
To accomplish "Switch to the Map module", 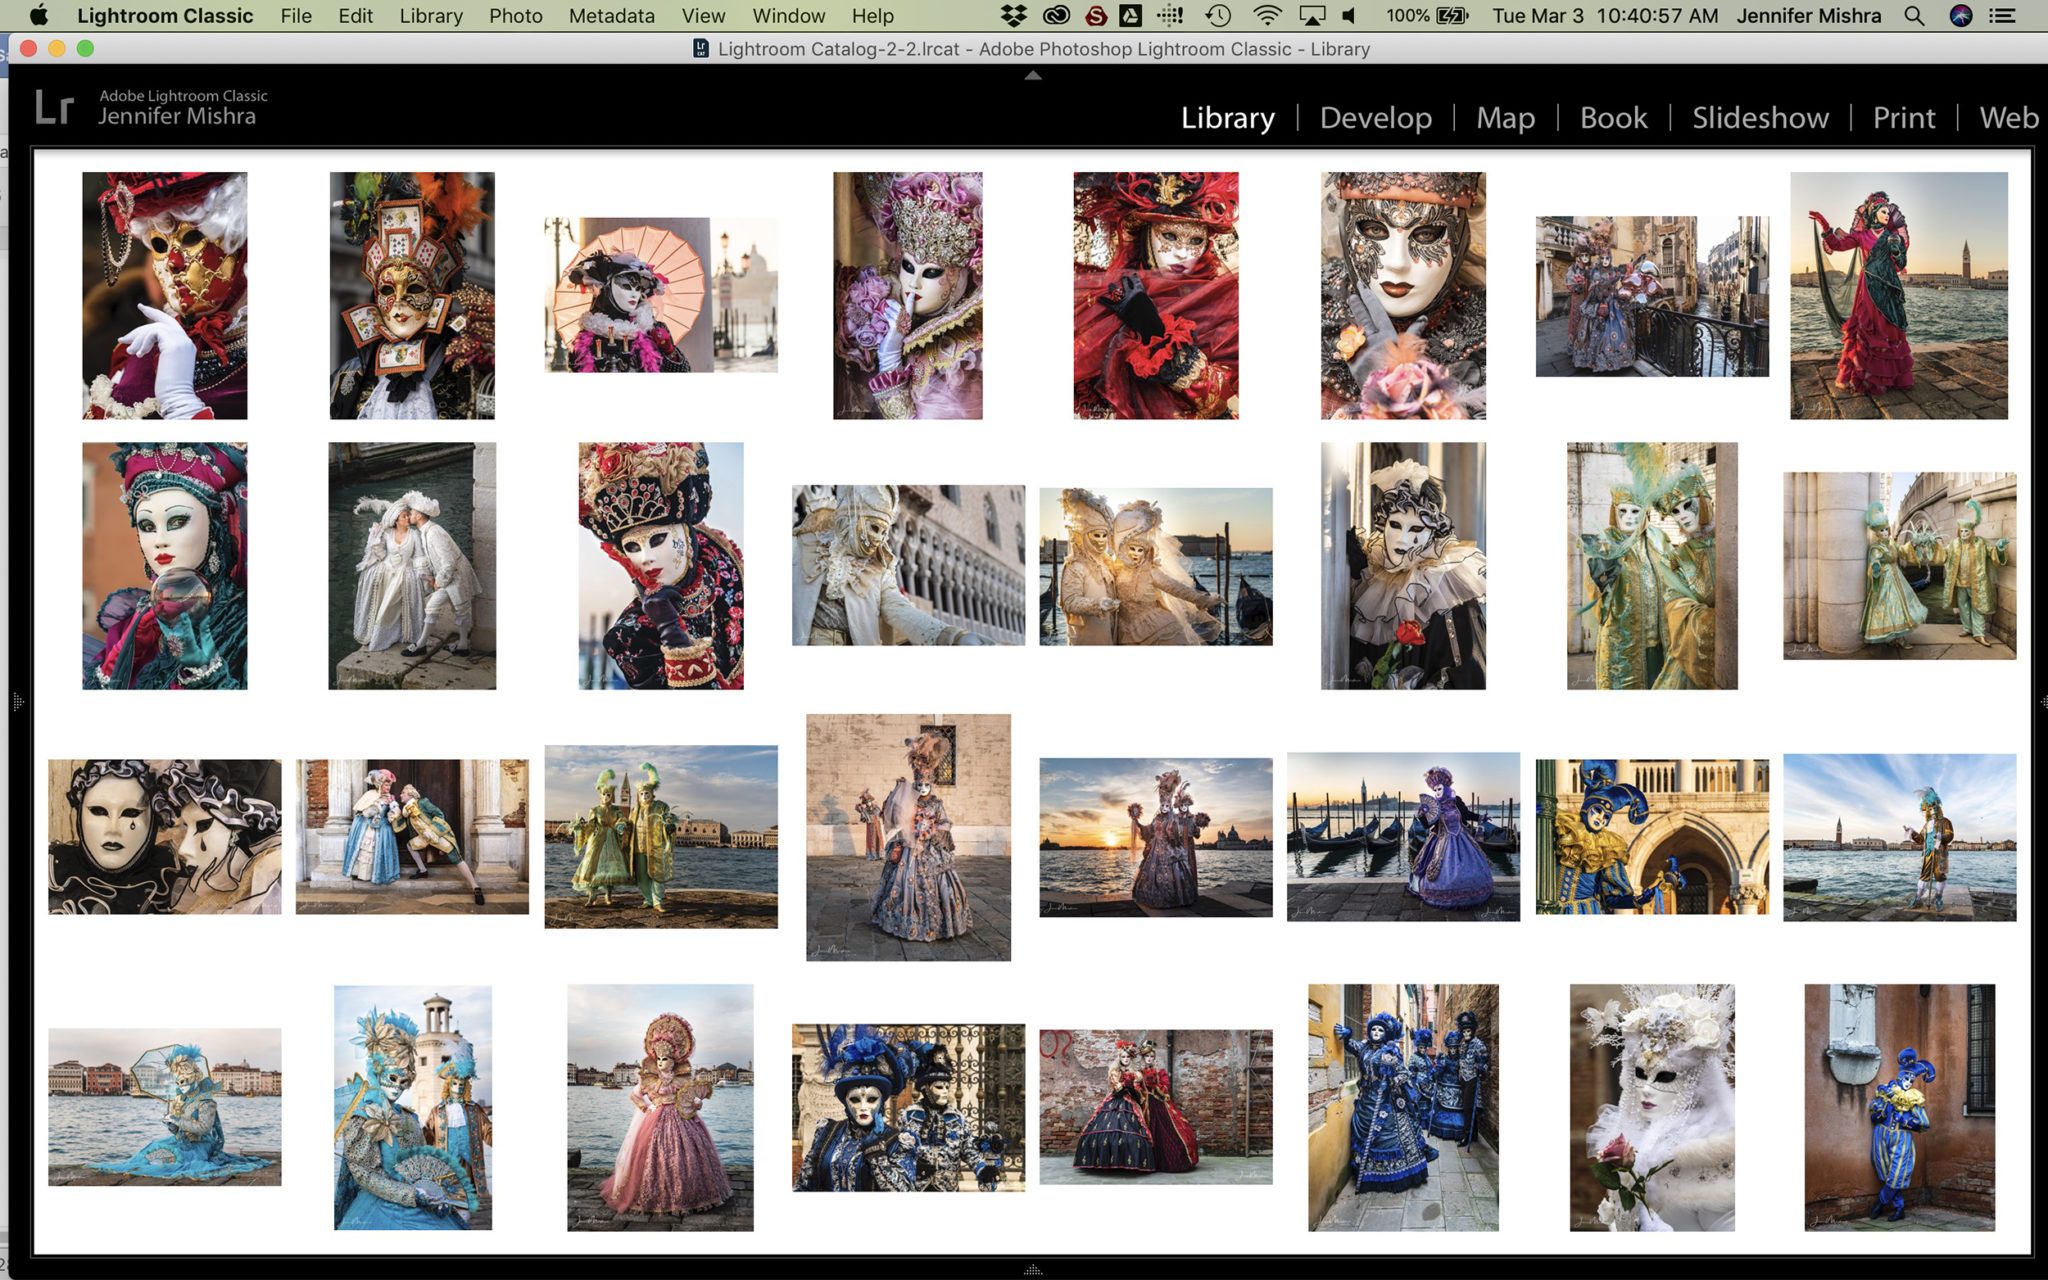I will coord(1506,118).
